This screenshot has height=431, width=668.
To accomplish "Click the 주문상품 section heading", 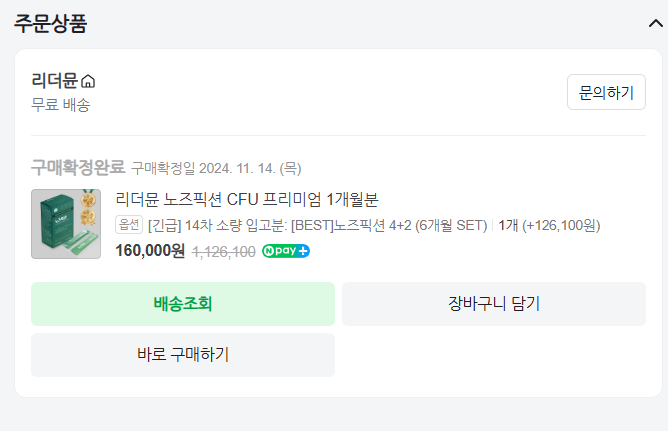I will pos(50,23).
